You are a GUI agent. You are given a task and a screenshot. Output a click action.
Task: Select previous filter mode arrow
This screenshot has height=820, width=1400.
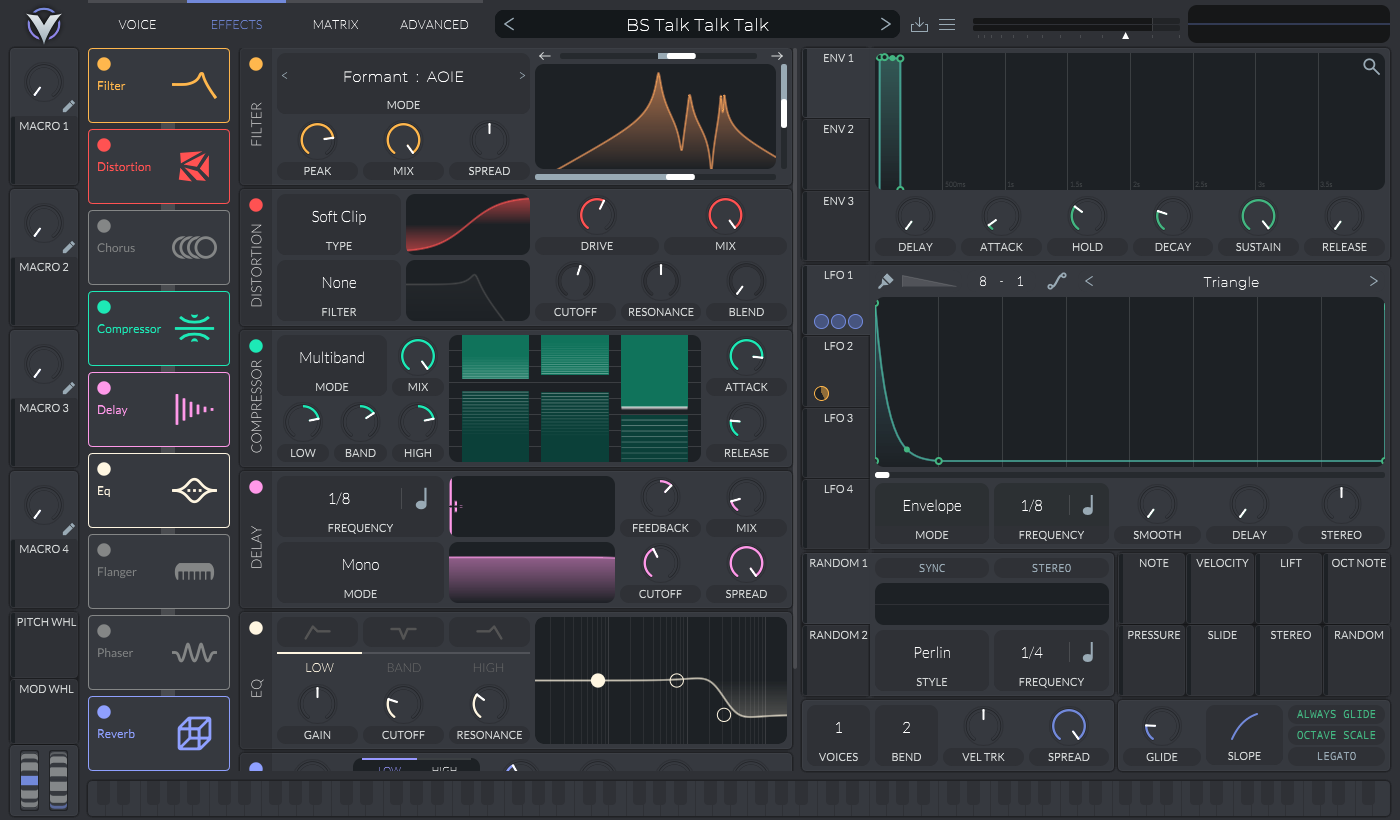pos(284,76)
